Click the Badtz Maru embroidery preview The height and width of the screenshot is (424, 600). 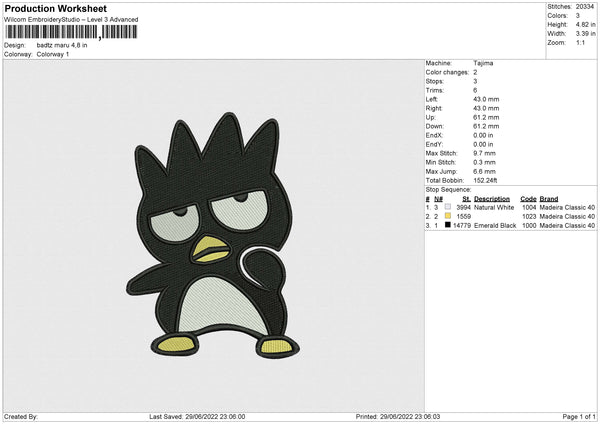point(213,236)
